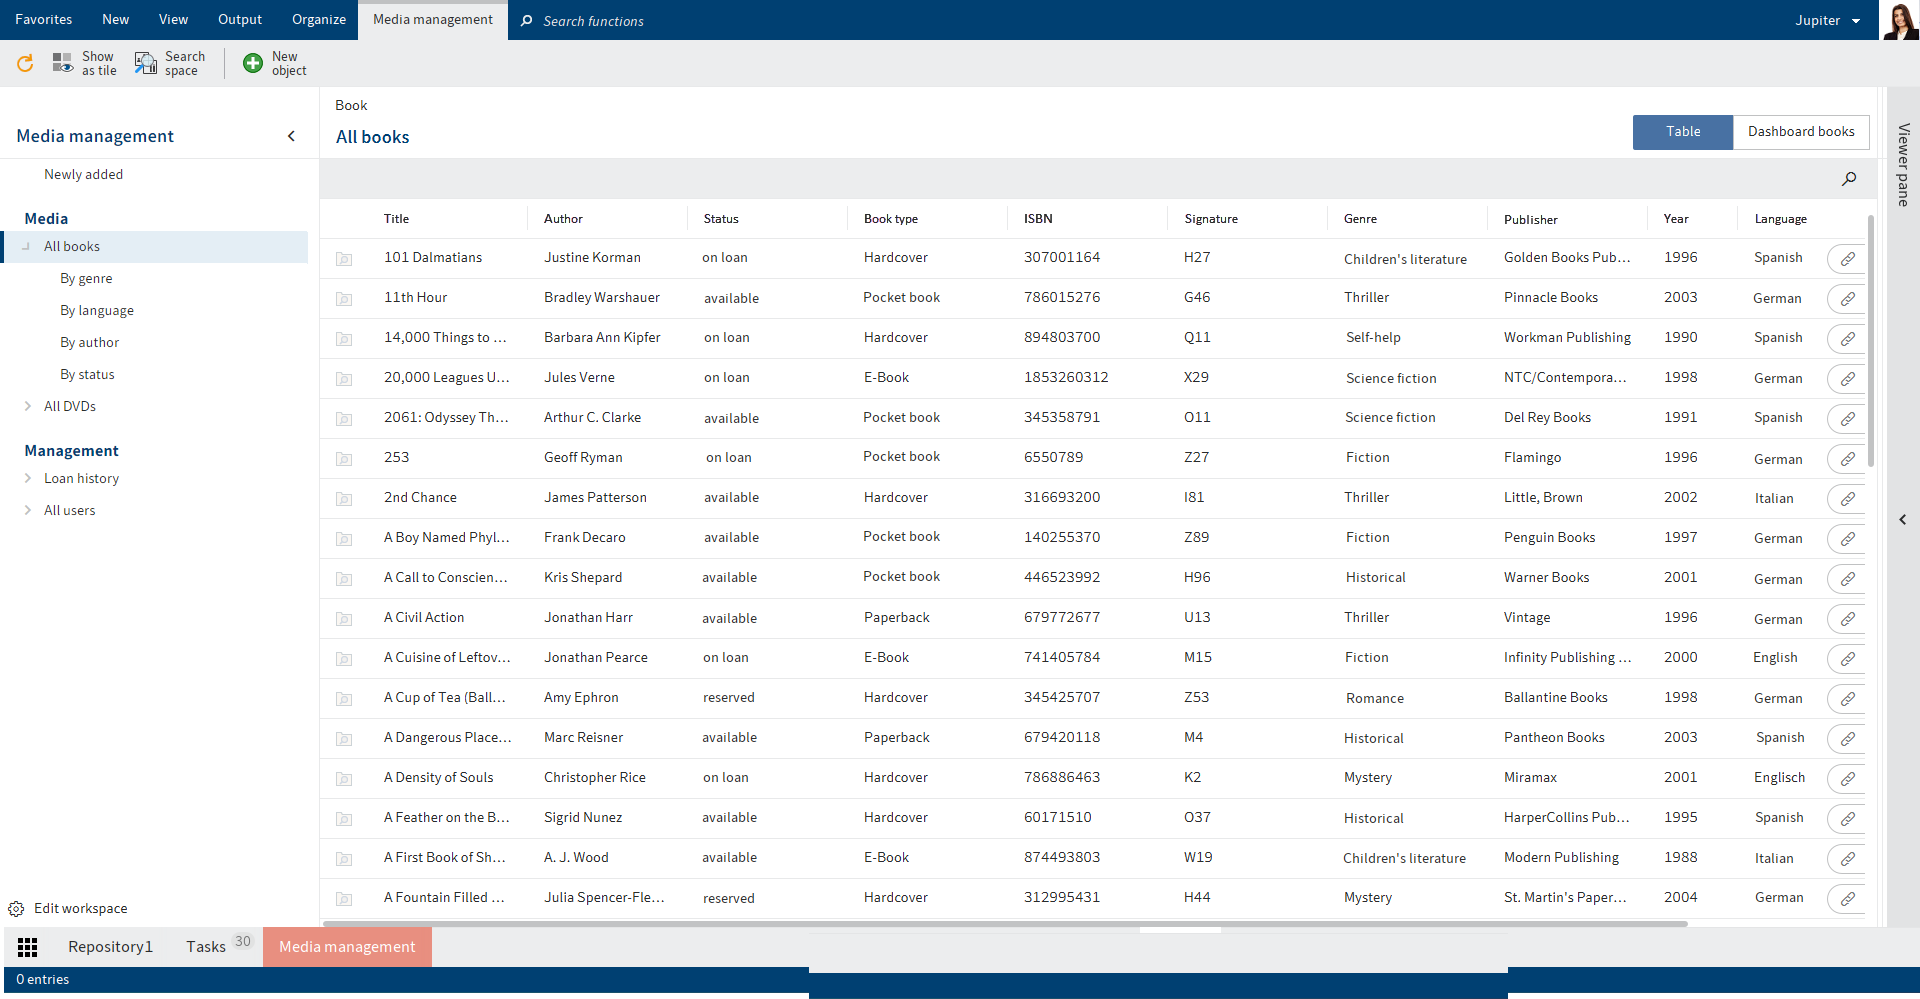This screenshot has width=1920, height=999.
Task: Click row icon beside 11th Hour
Action: 344,299
